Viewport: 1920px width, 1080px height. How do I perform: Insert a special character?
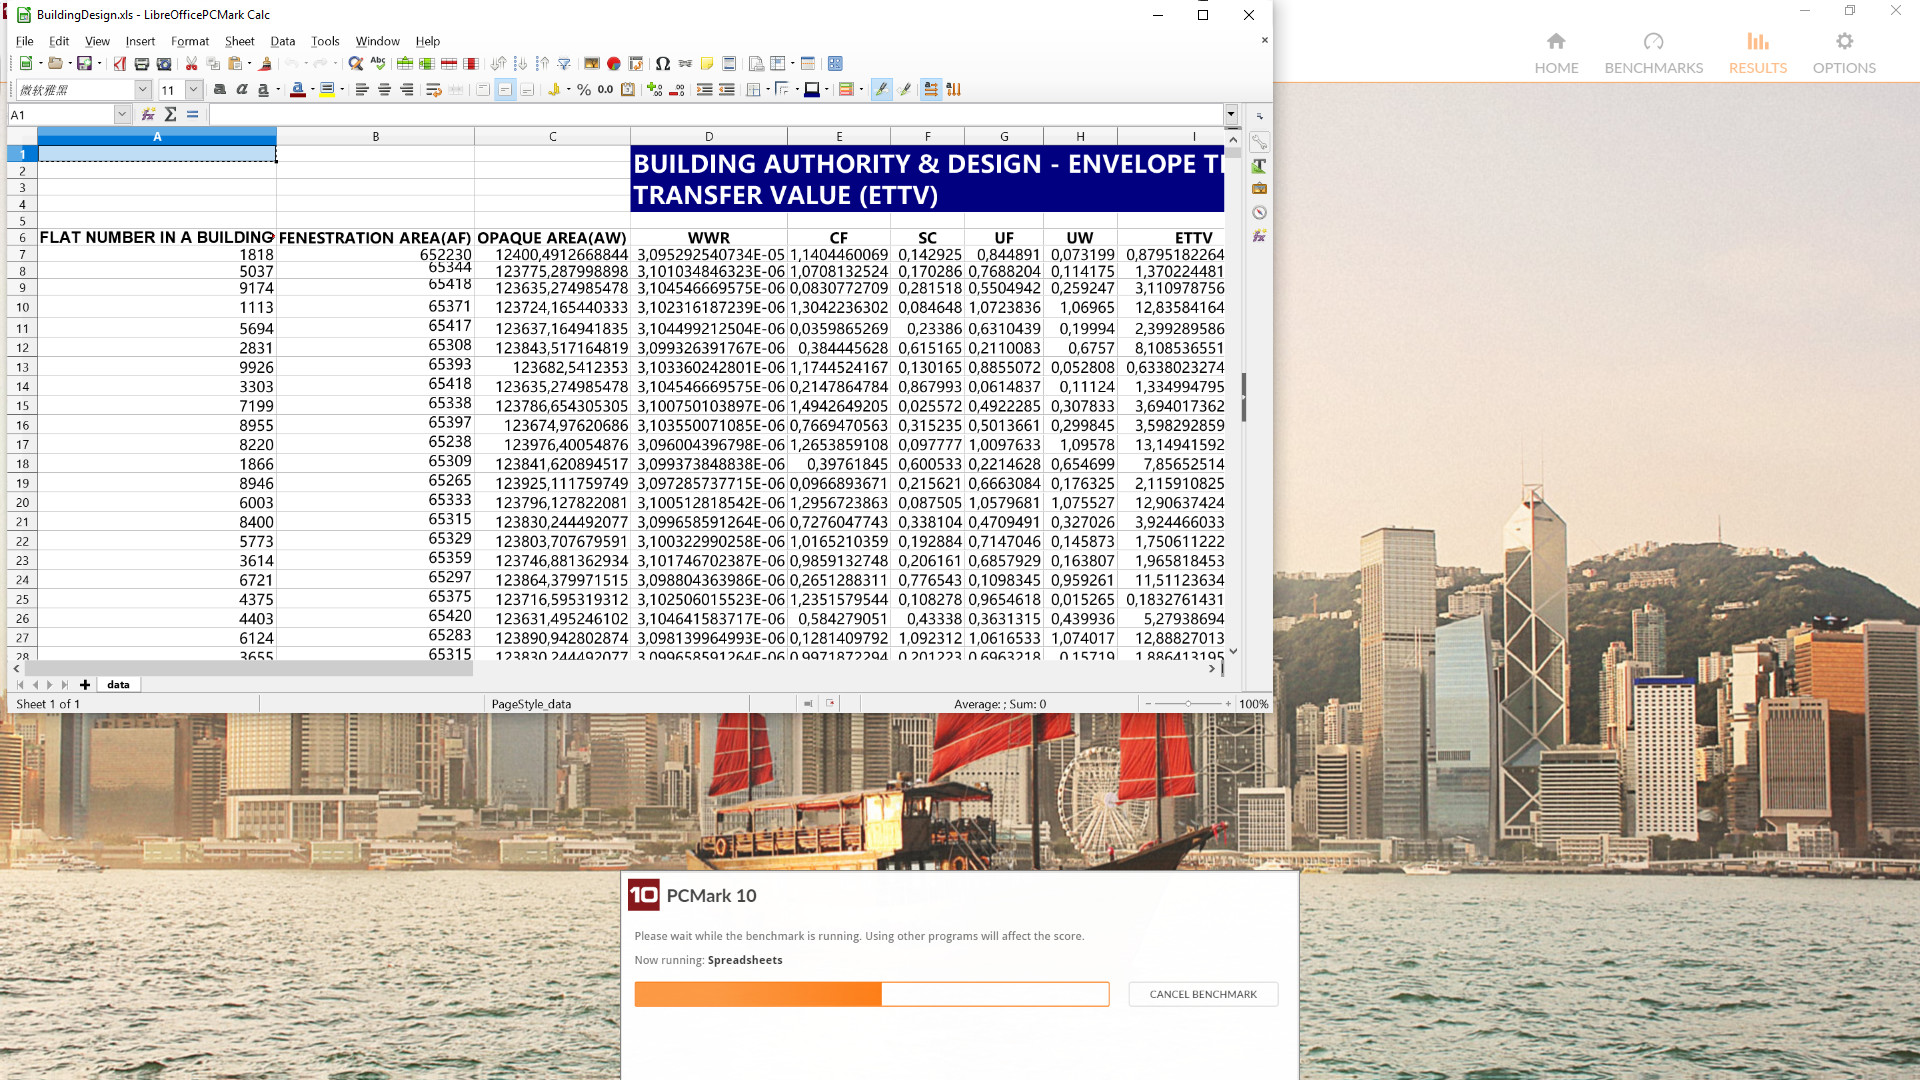coord(661,63)
